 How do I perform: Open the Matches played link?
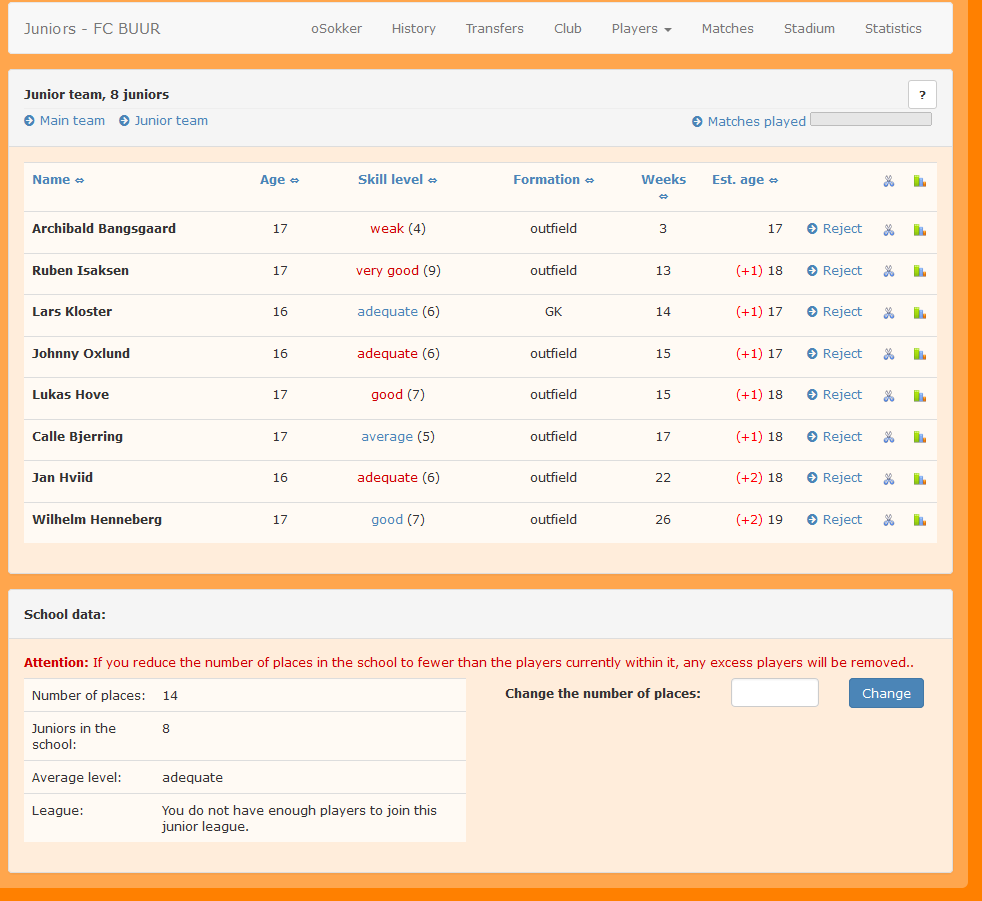pyautogui.click(x=749, y=121)
